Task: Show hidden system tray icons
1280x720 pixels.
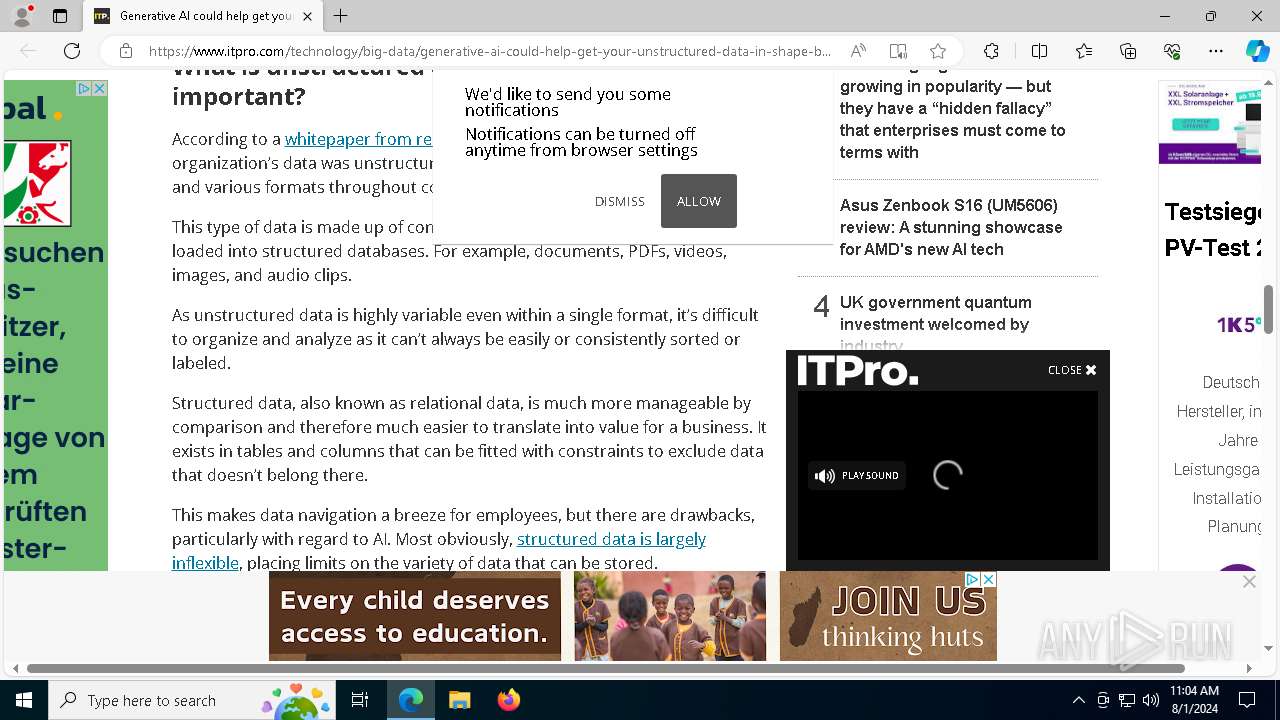Action: click(1078, 700)
